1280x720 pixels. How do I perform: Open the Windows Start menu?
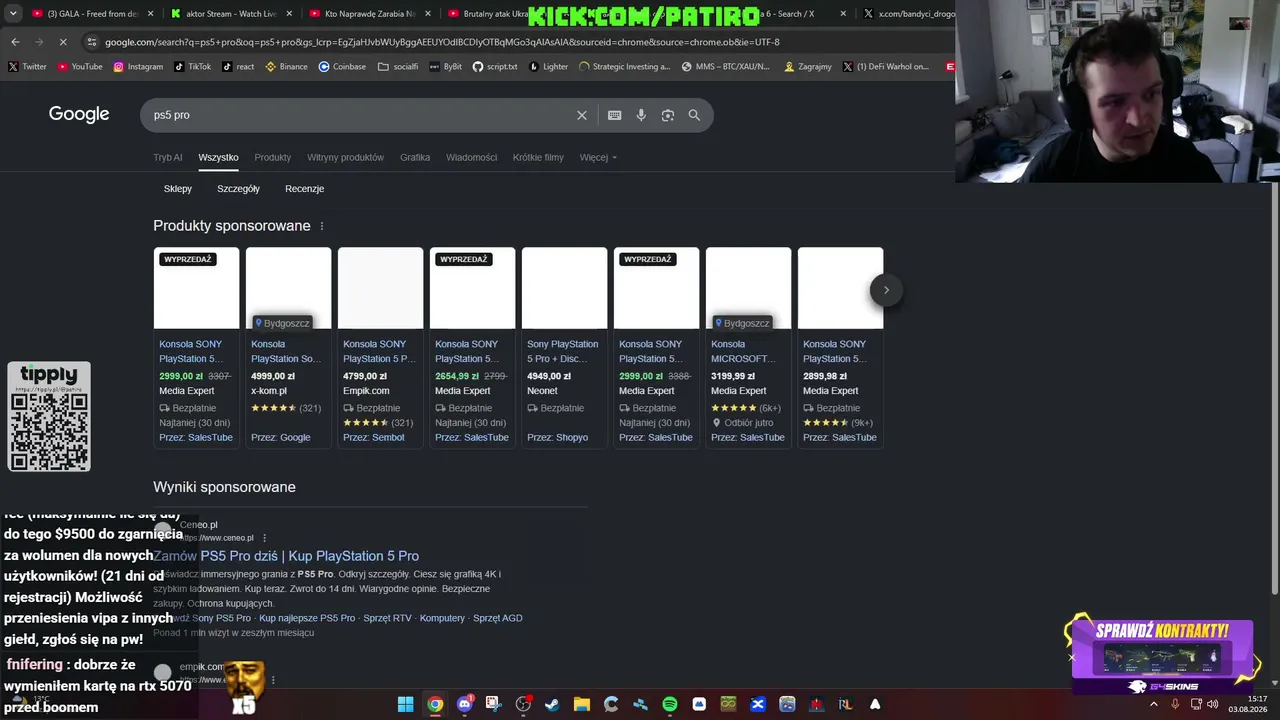coord(405,704)
